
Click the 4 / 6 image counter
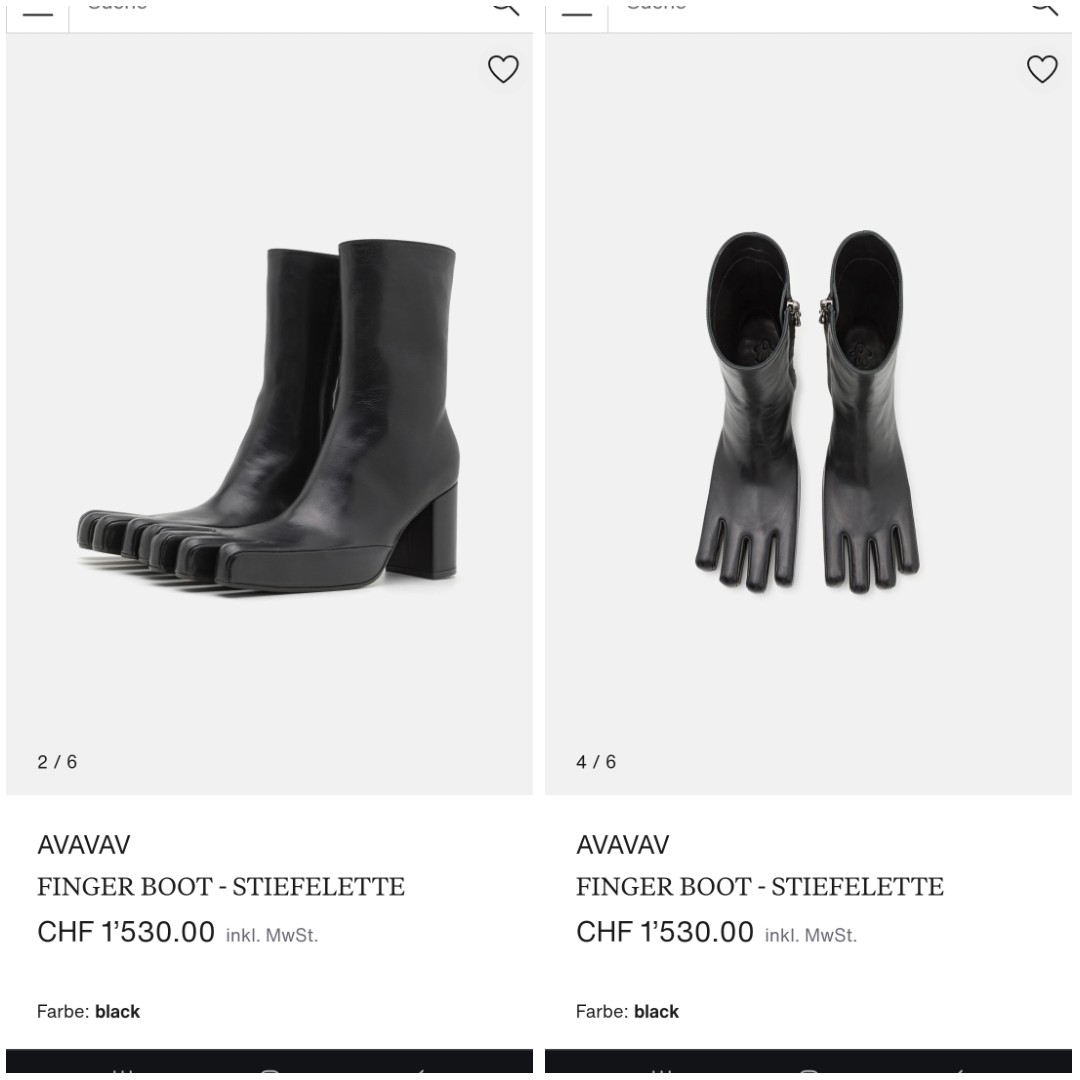point(596,762)
